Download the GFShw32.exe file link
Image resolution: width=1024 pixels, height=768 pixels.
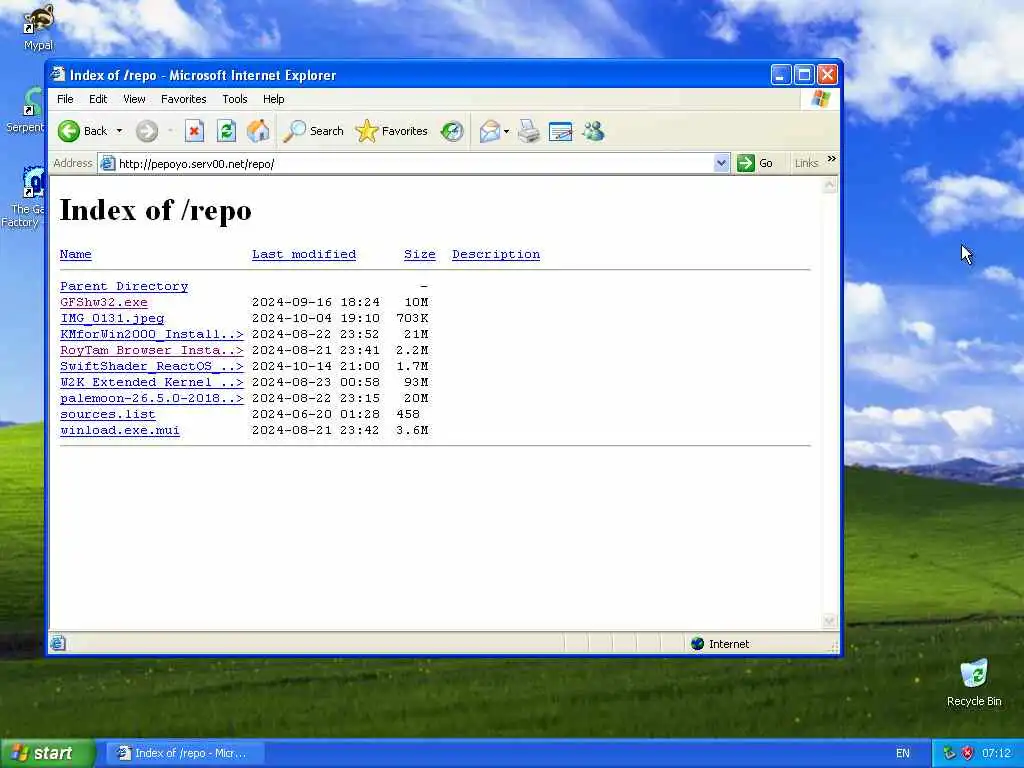click(104, 302)
